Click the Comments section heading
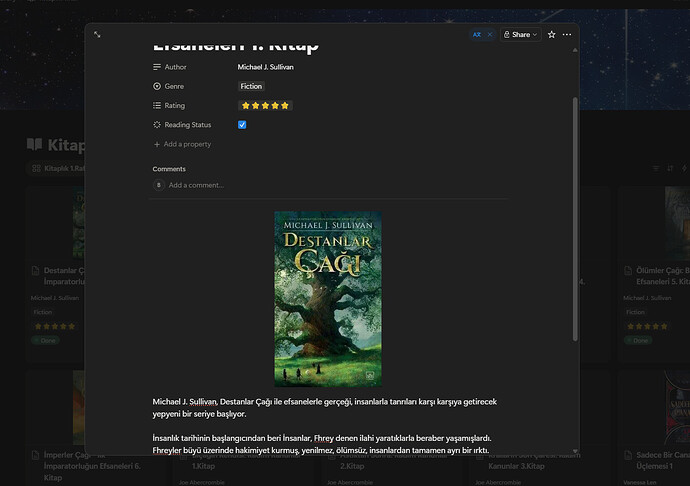 (169, 169)
